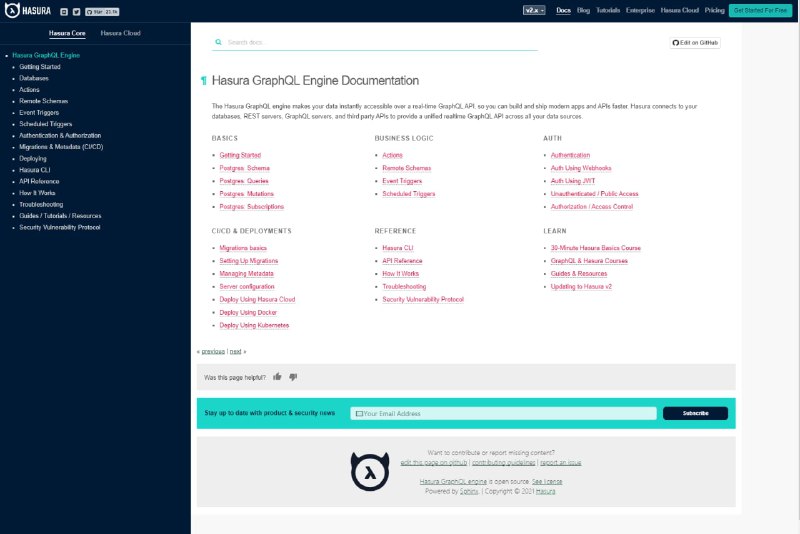Image resolution: width=800 pixels, height=534 pixels.
Task: Open API Reference in the sidebar
Action: point(39,182)
